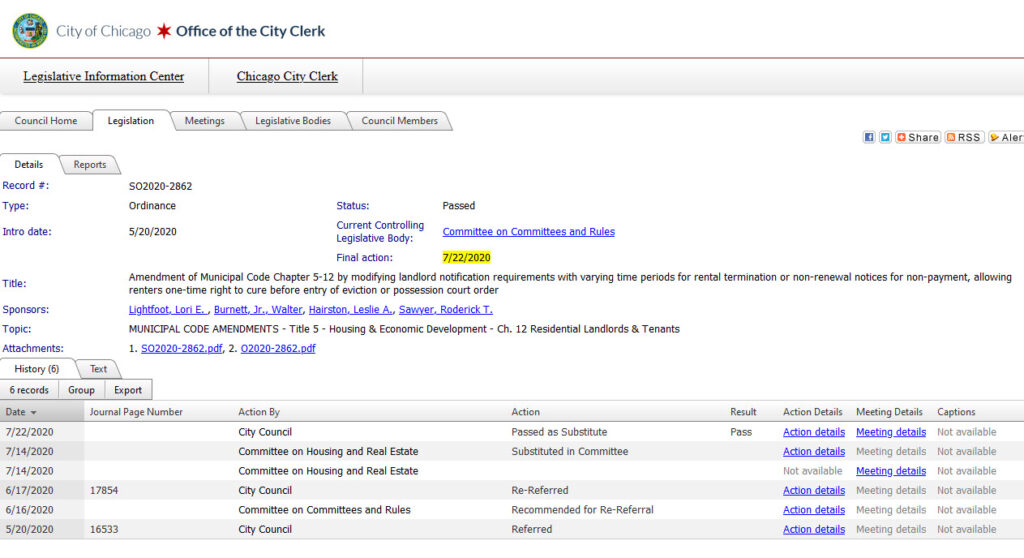1024x558 pixels.
Task: Open Action details for Passed as Substitute
Action: pos(814,433)
